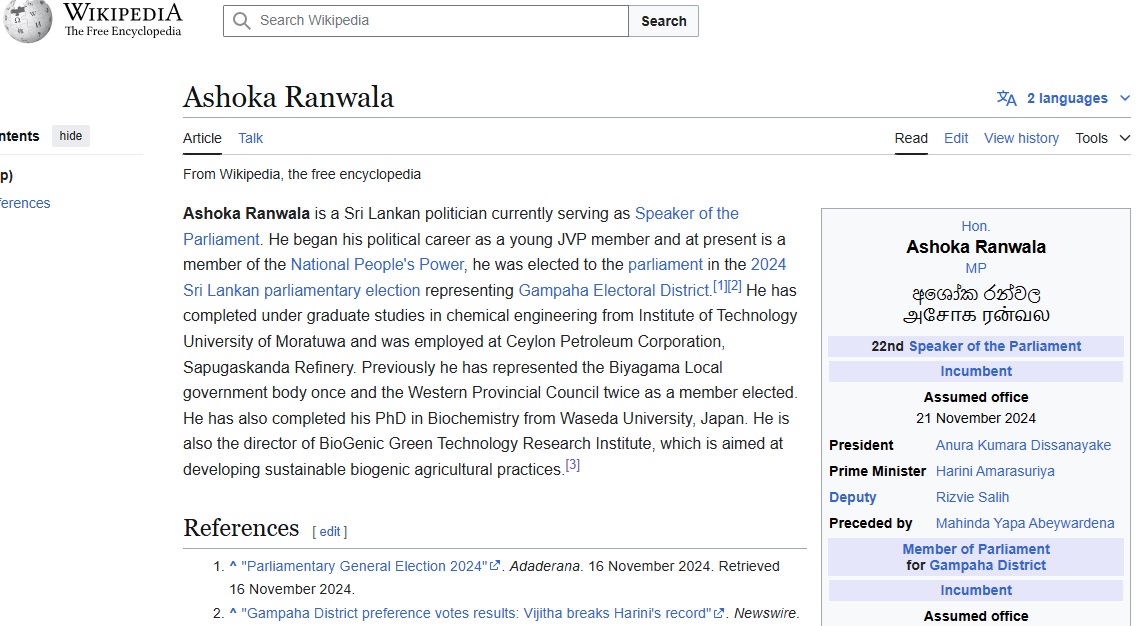Select the magnifying glass icon in search bar
This screenshot has height=626, width=1139.
pyautogui.click(x=241, y=20)
